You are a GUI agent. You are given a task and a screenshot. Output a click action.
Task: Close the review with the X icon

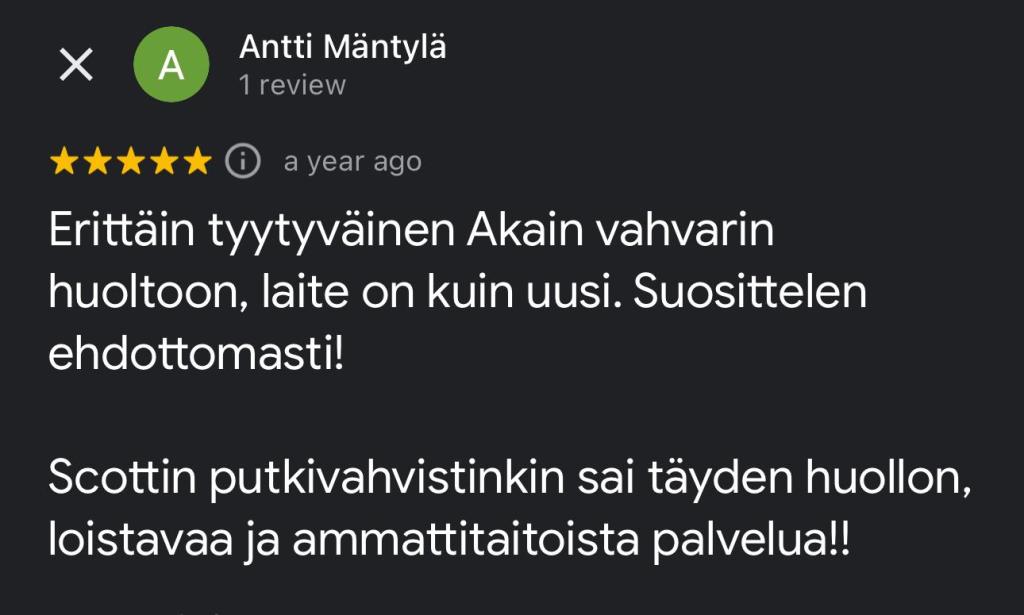76,66
